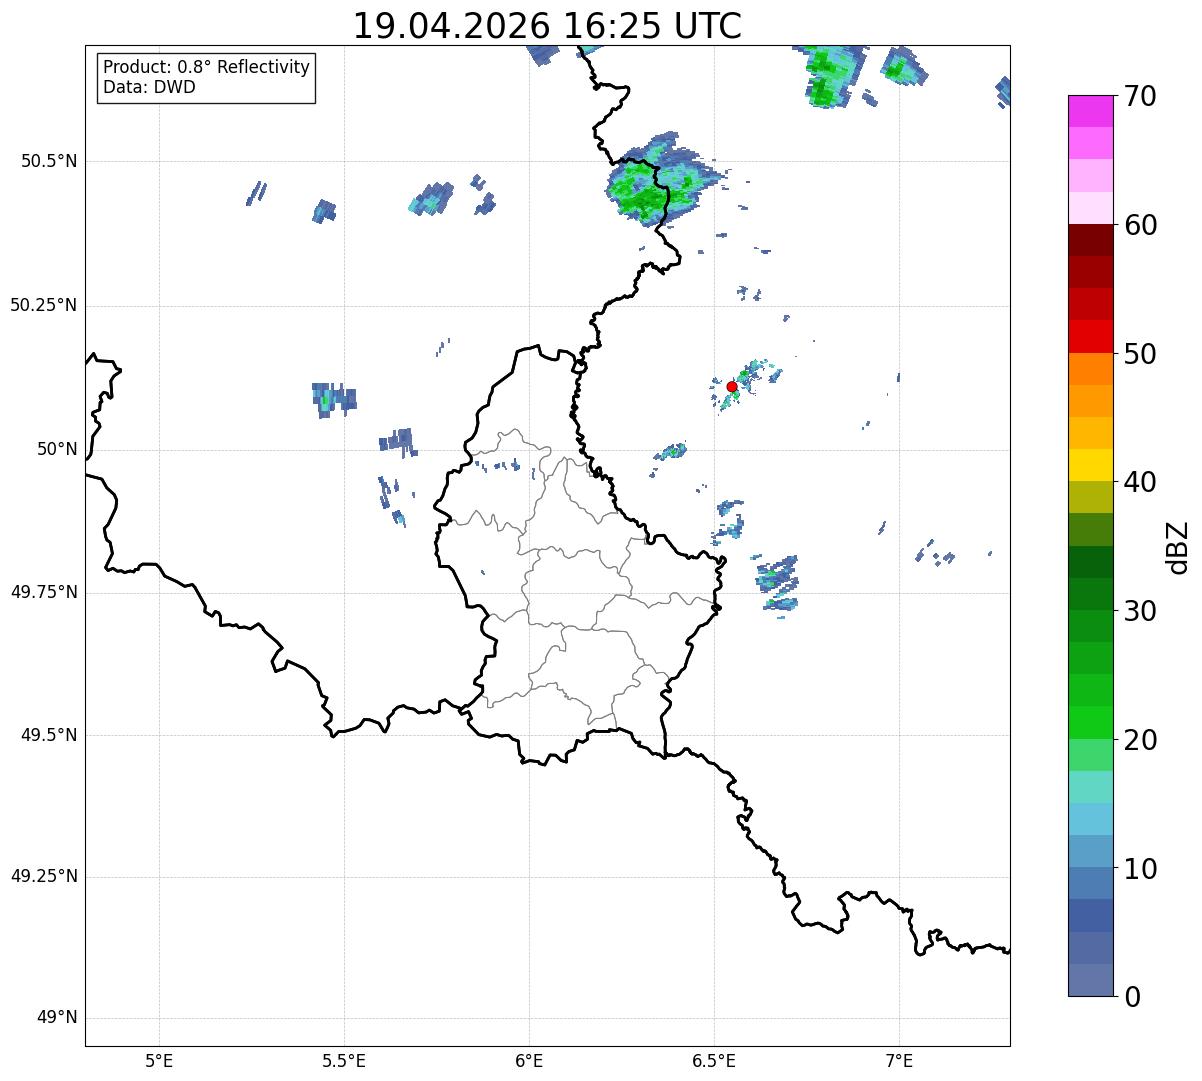This screenshot has width=1202, height=1081.
Task: Click the map title showing 16:25 UTC
Action: pos(547,26)
